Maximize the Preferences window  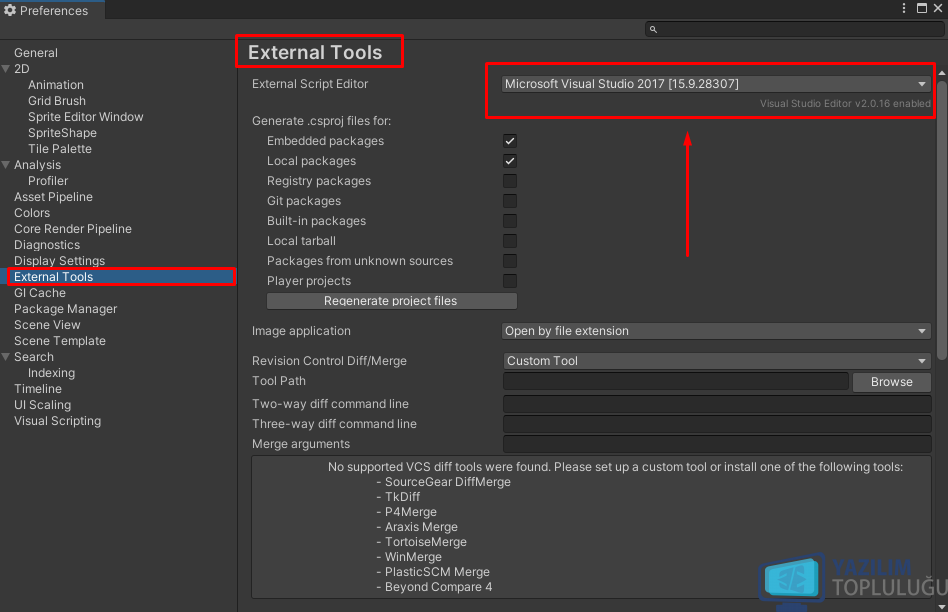coord(922,8)
